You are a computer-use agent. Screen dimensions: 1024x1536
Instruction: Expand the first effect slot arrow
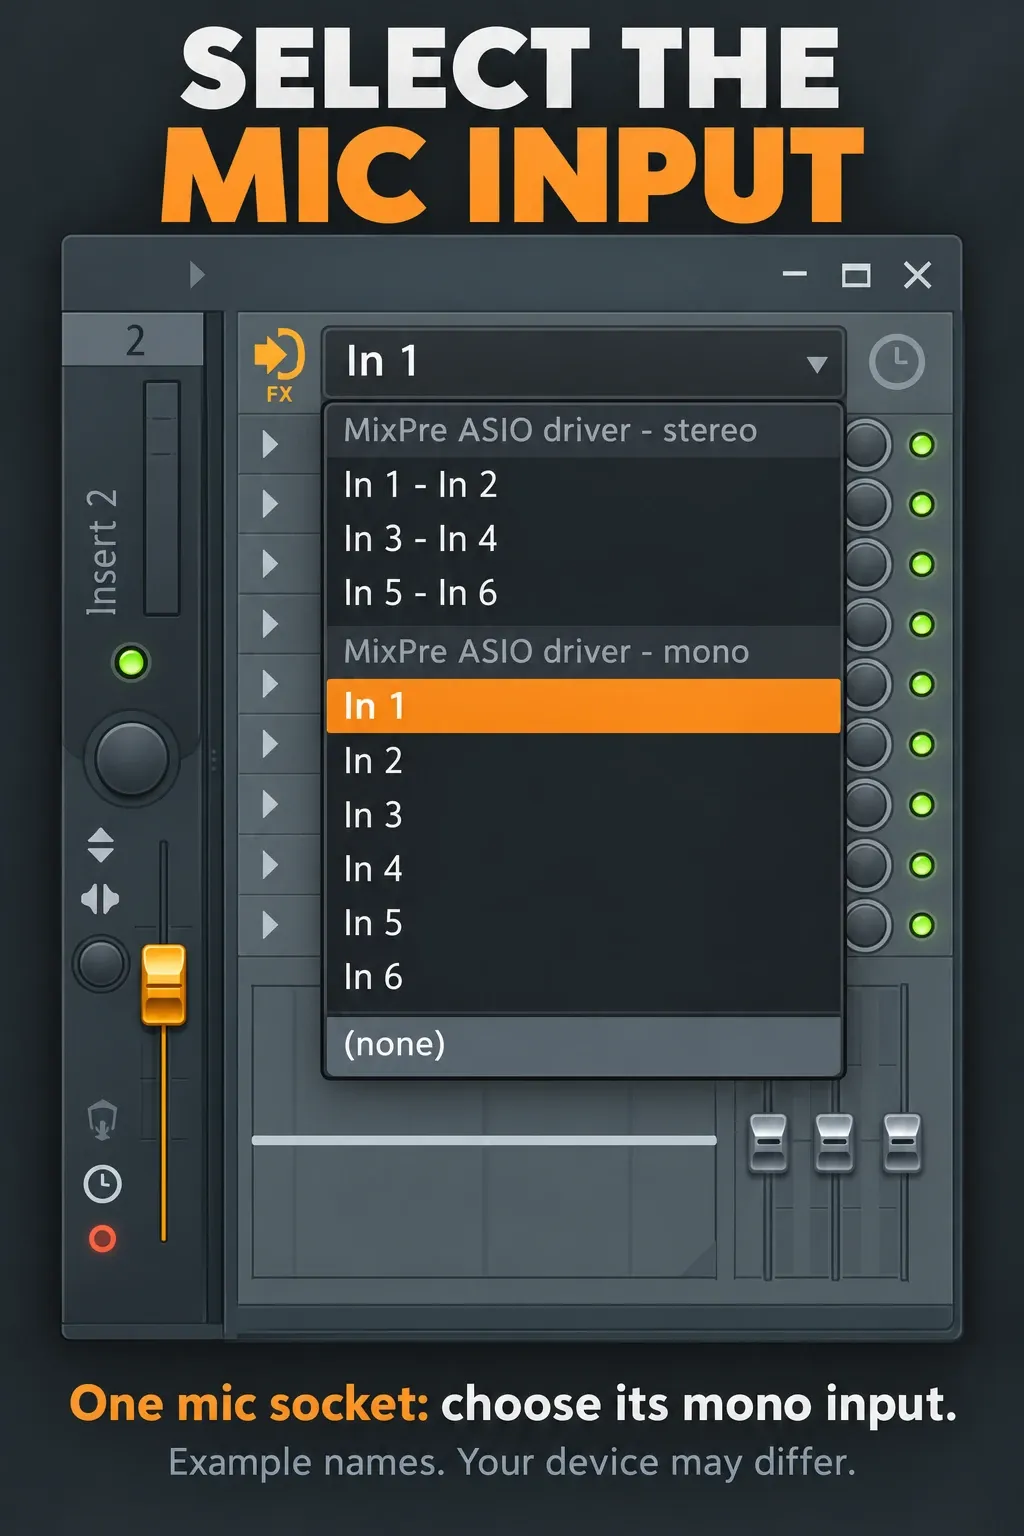coord(270,444)
